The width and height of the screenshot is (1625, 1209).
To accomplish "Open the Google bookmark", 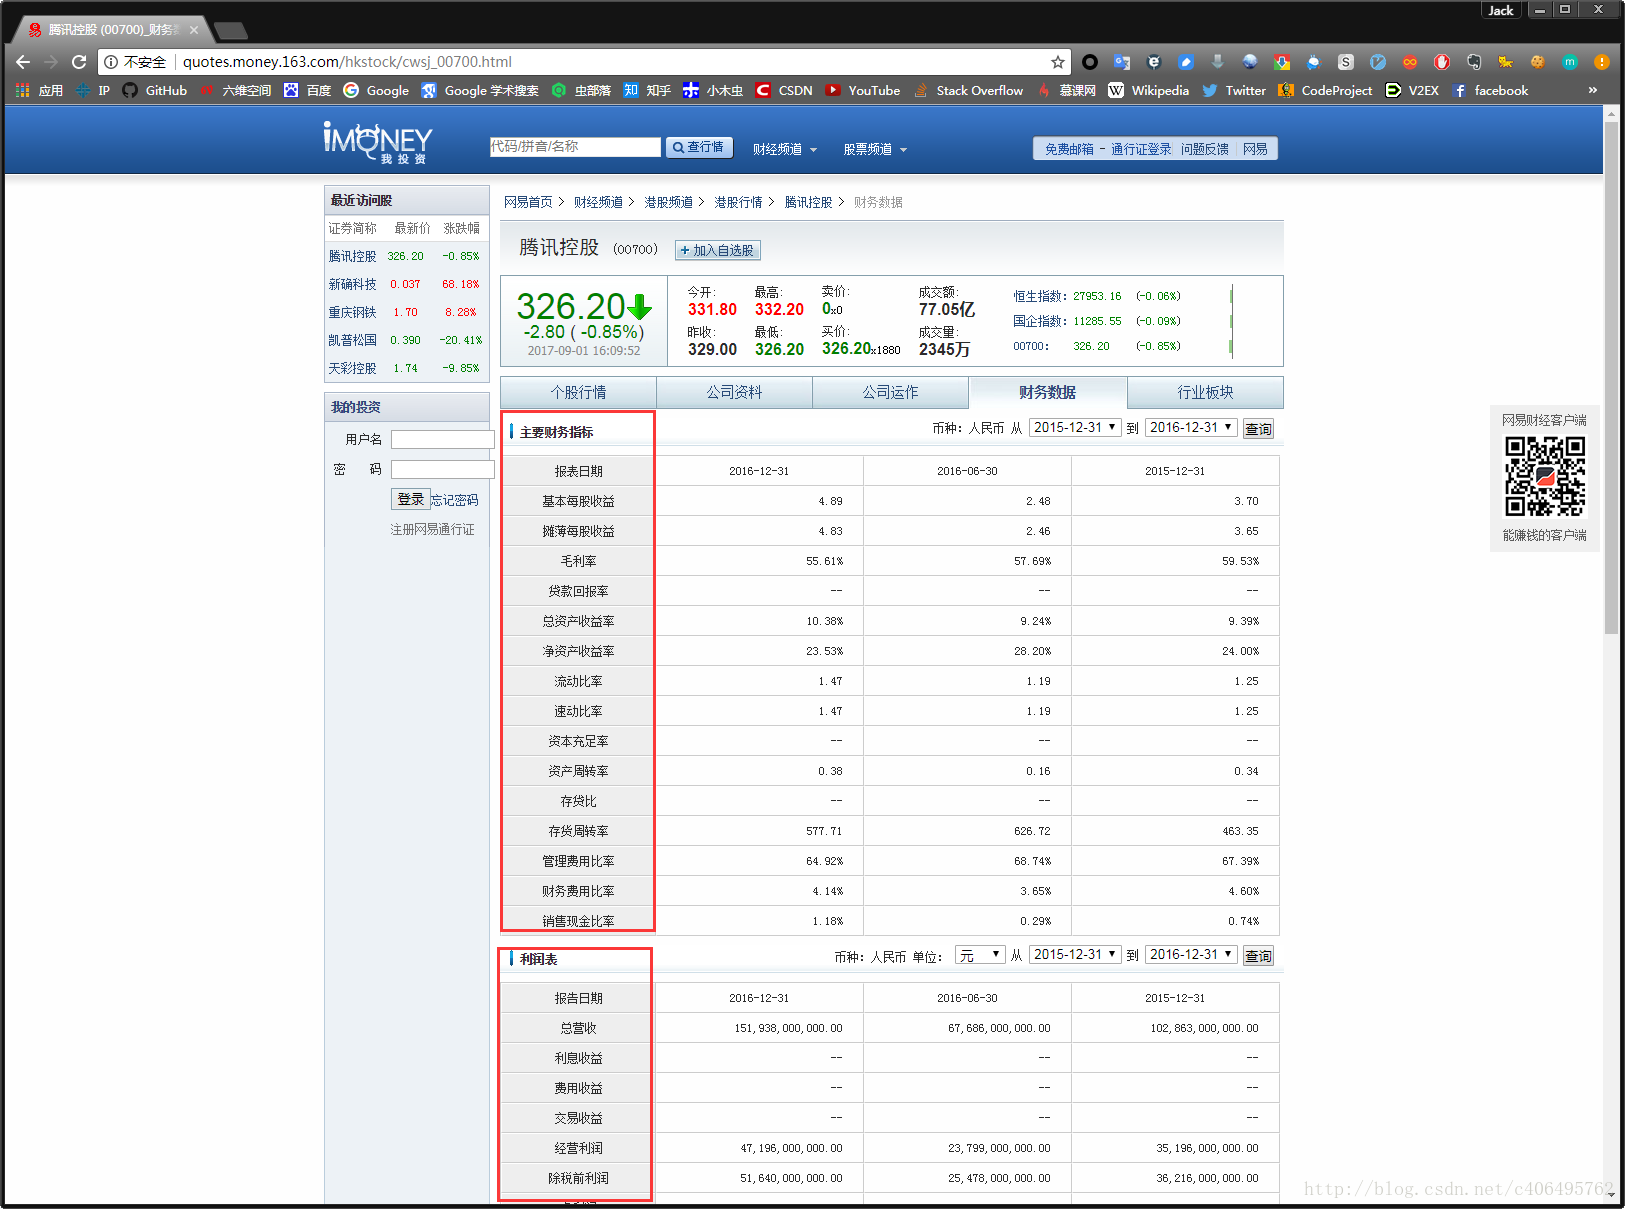I will click(376, 90).
